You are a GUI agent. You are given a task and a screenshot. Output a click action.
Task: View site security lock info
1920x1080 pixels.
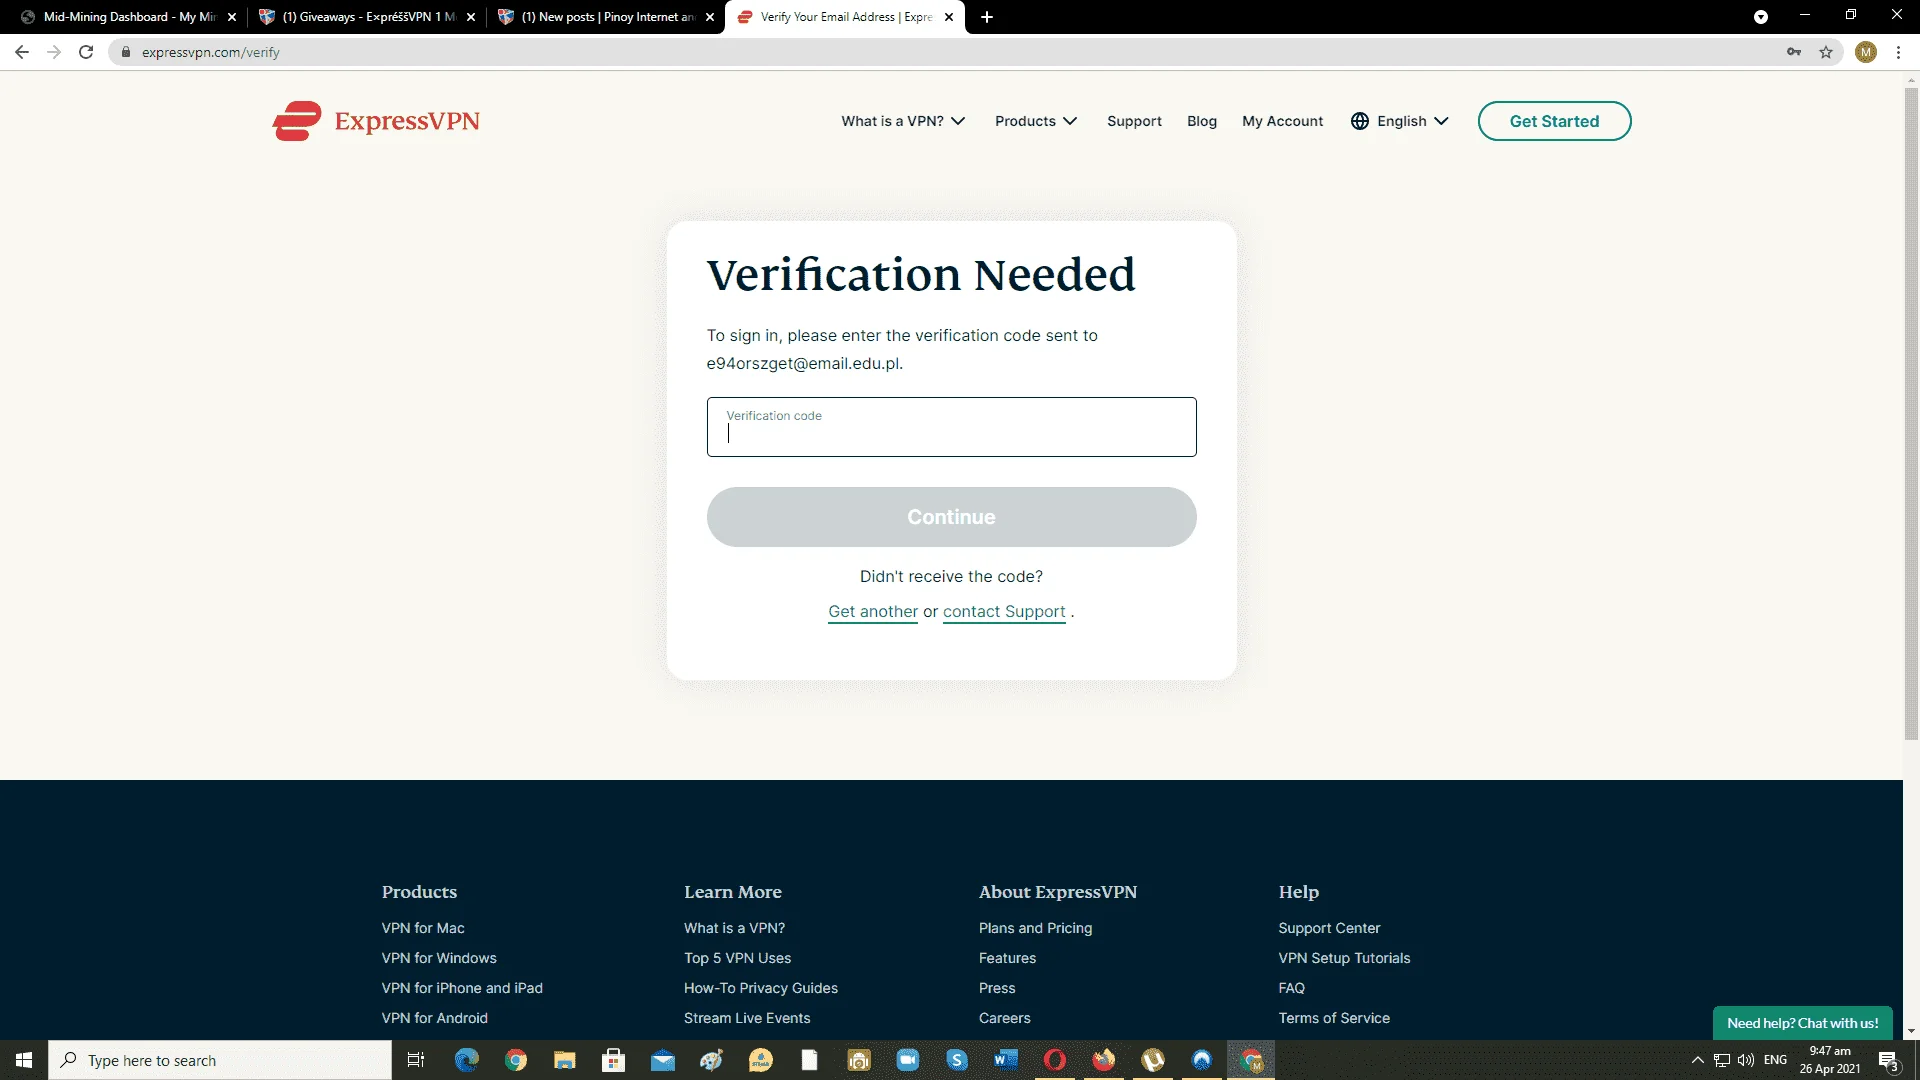126,52
